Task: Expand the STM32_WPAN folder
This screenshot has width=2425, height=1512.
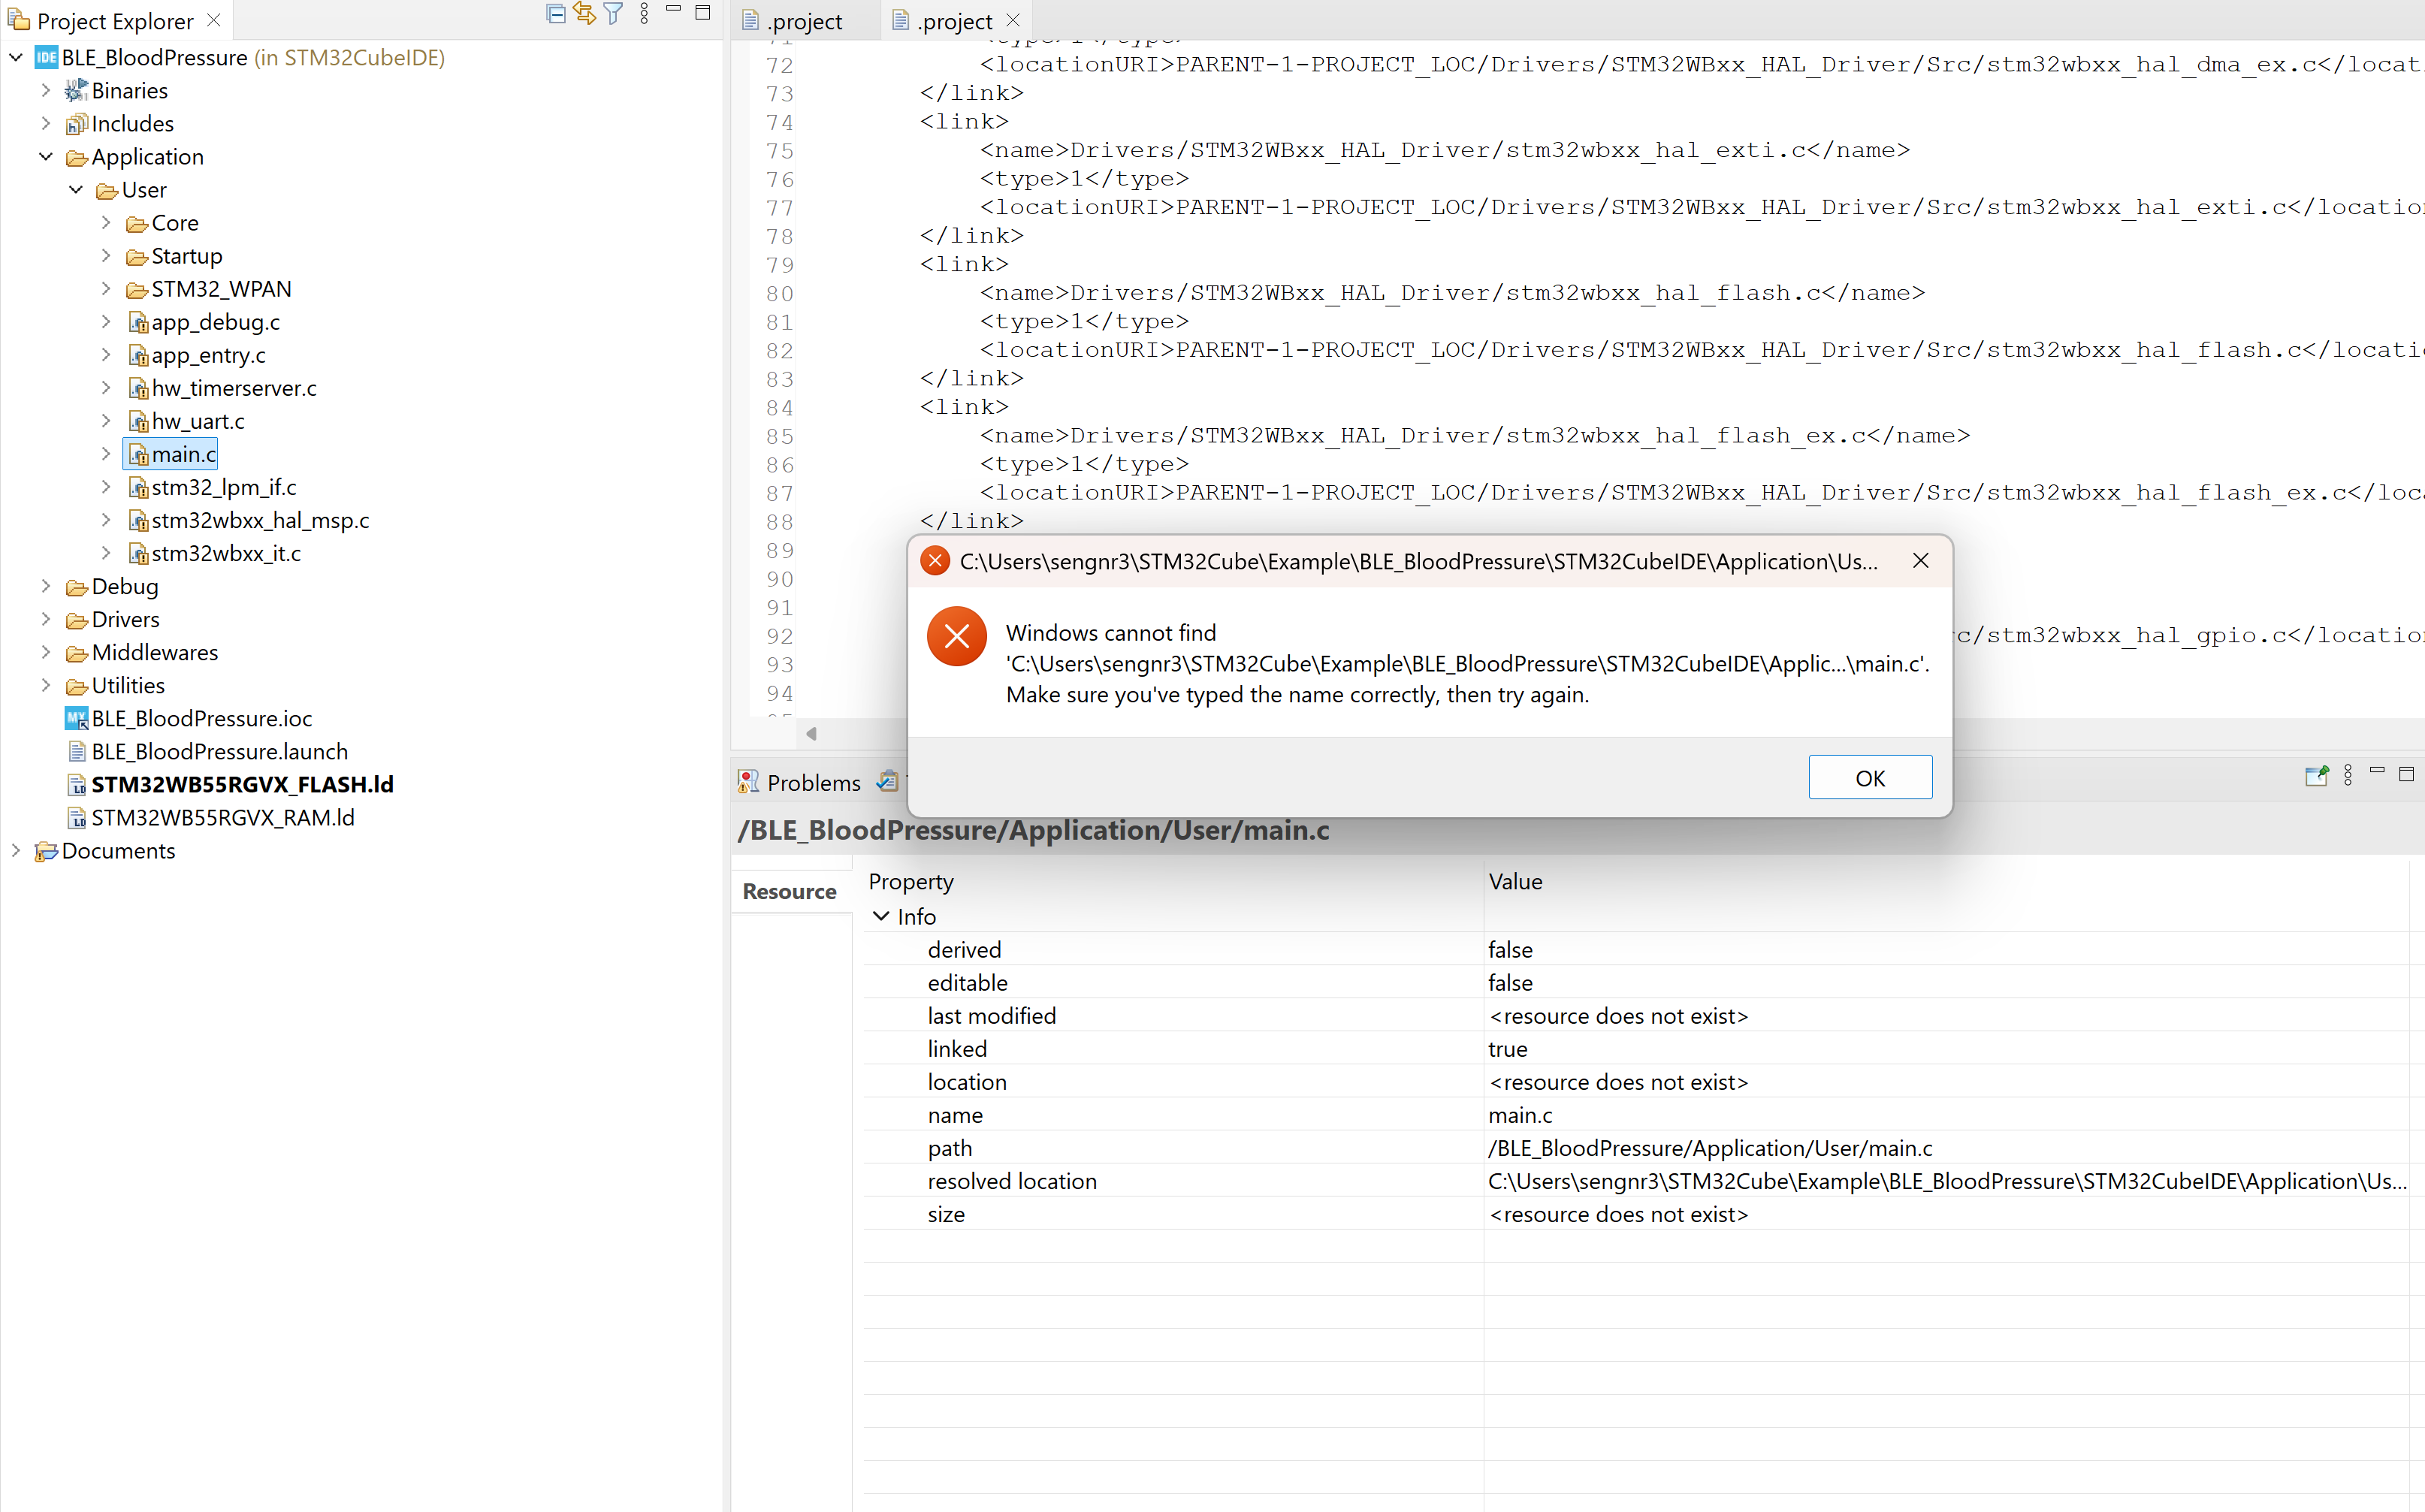Action: (106, 289)
